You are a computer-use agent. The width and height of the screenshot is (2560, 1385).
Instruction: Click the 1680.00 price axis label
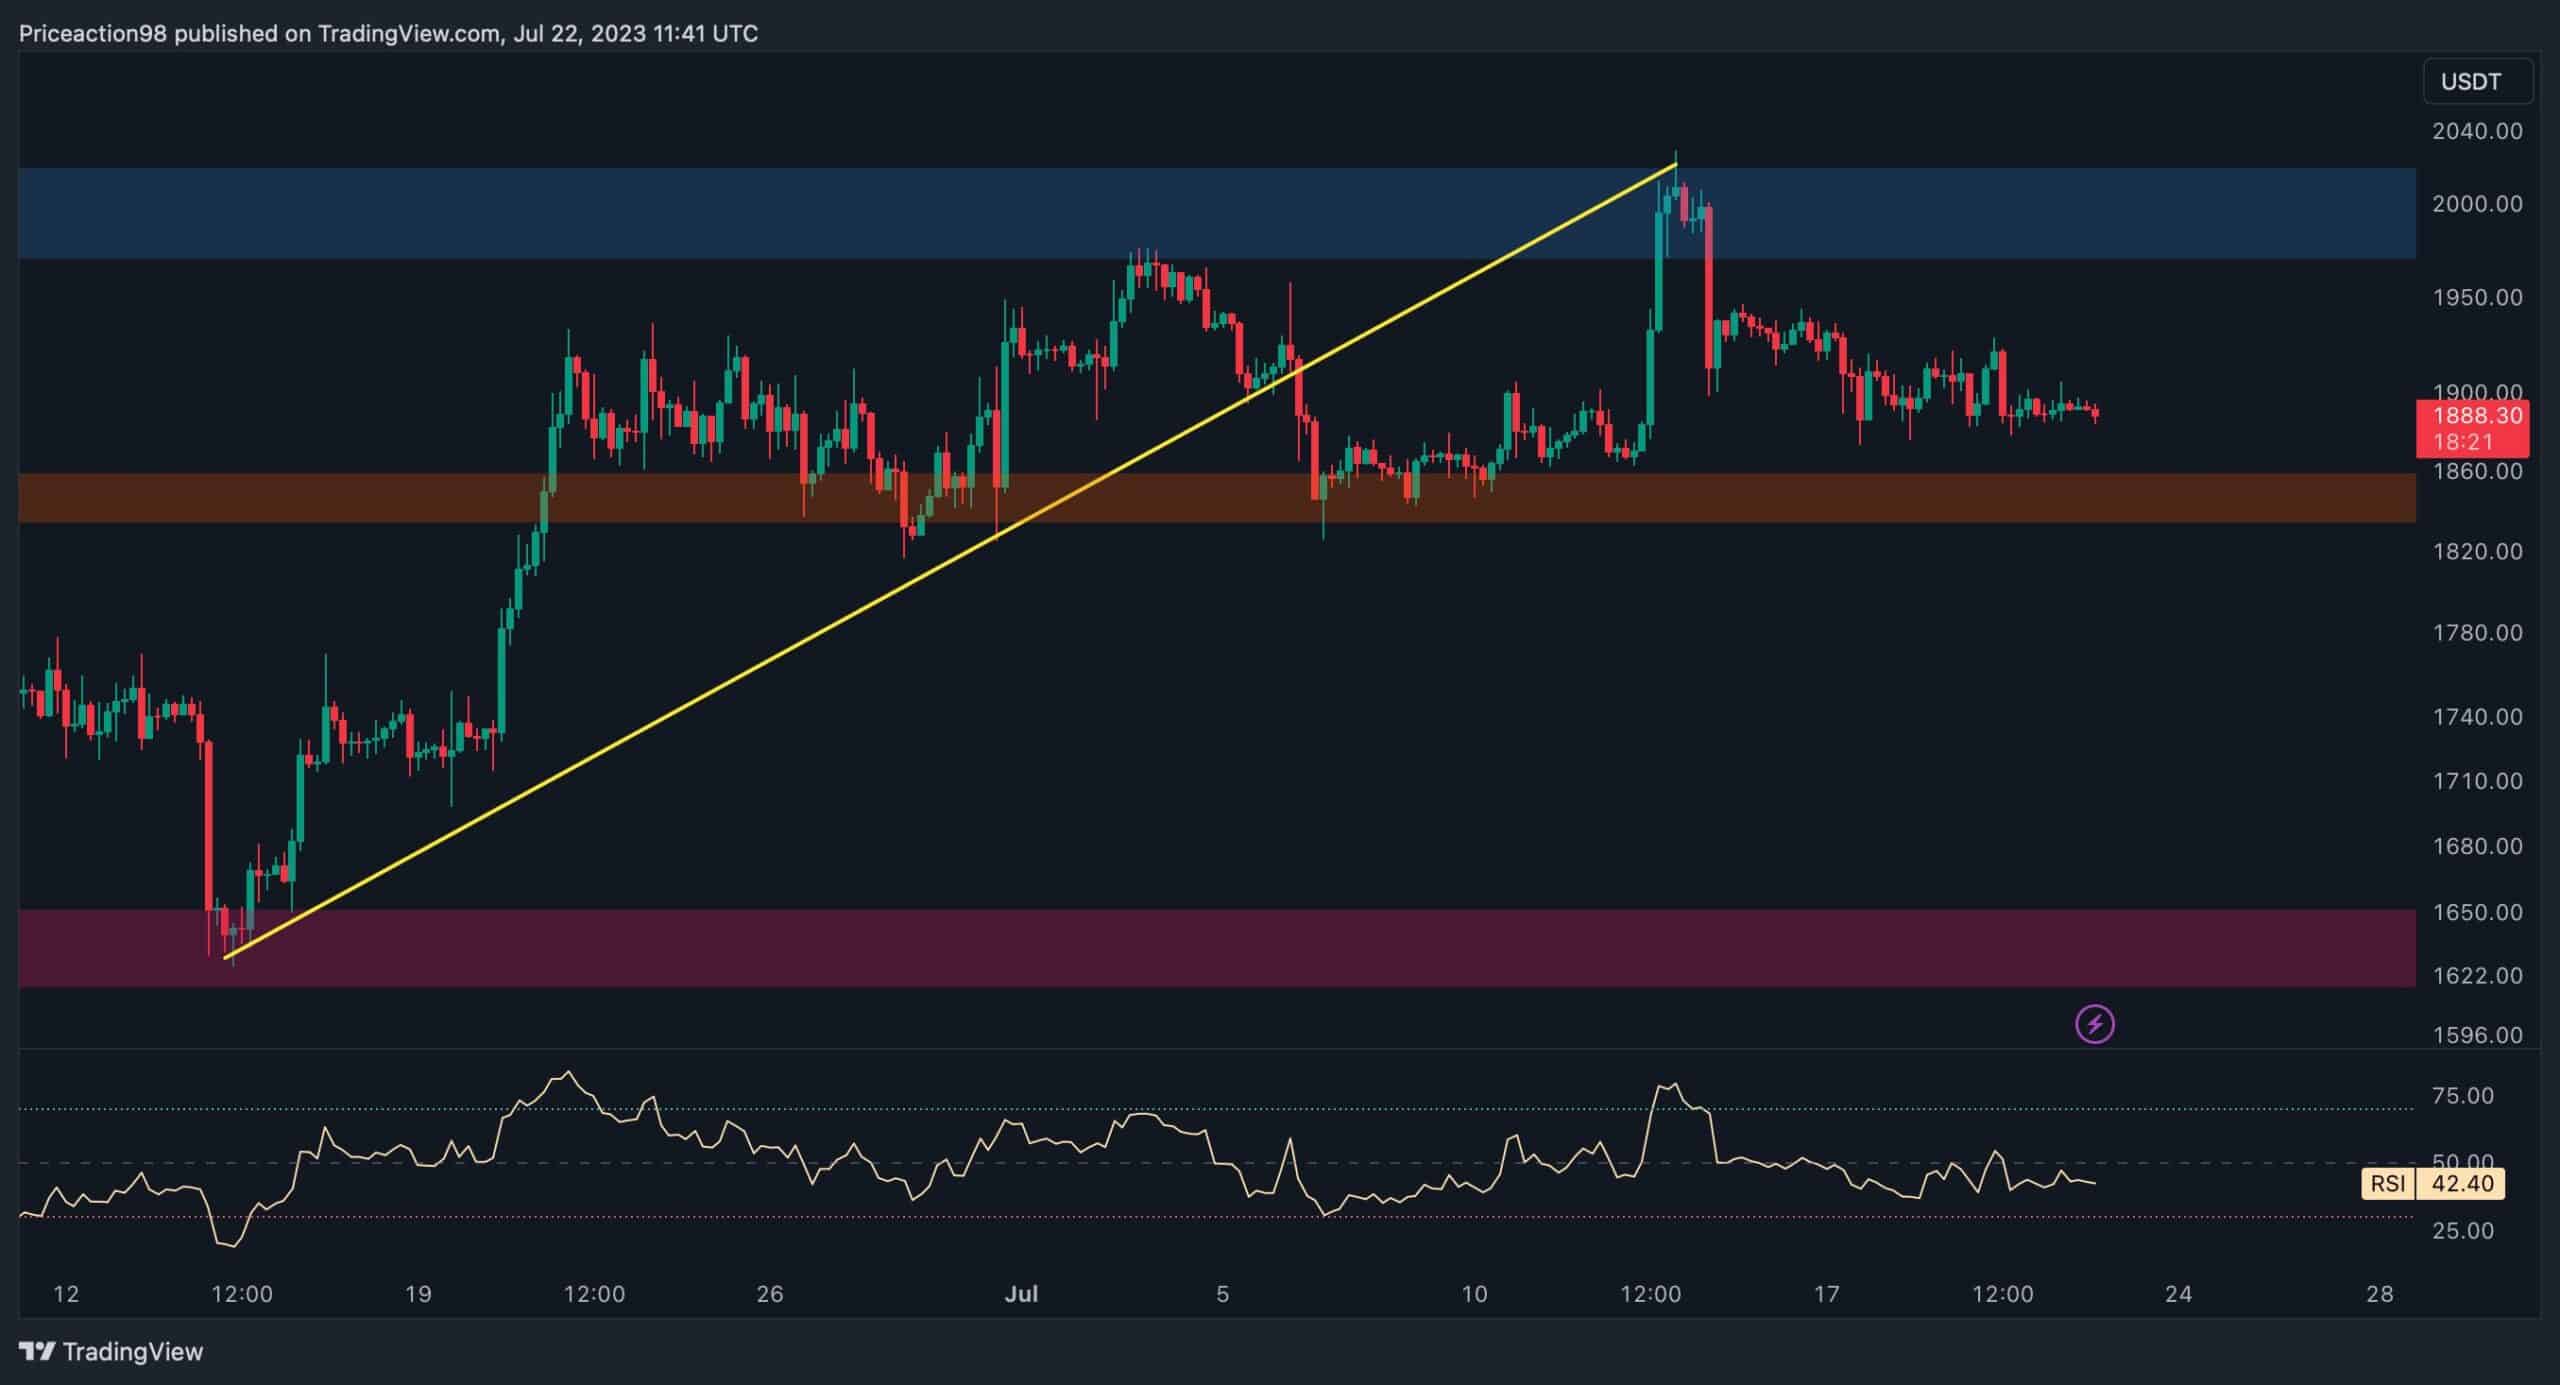[x=2477, y=846]
